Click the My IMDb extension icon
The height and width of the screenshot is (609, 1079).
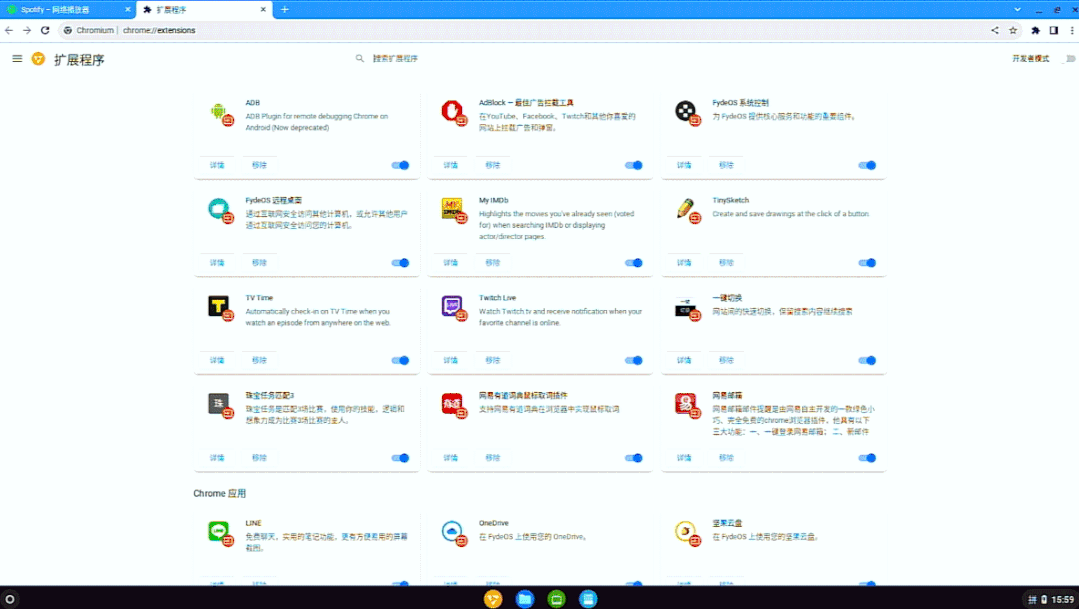[x=453, y=208]
